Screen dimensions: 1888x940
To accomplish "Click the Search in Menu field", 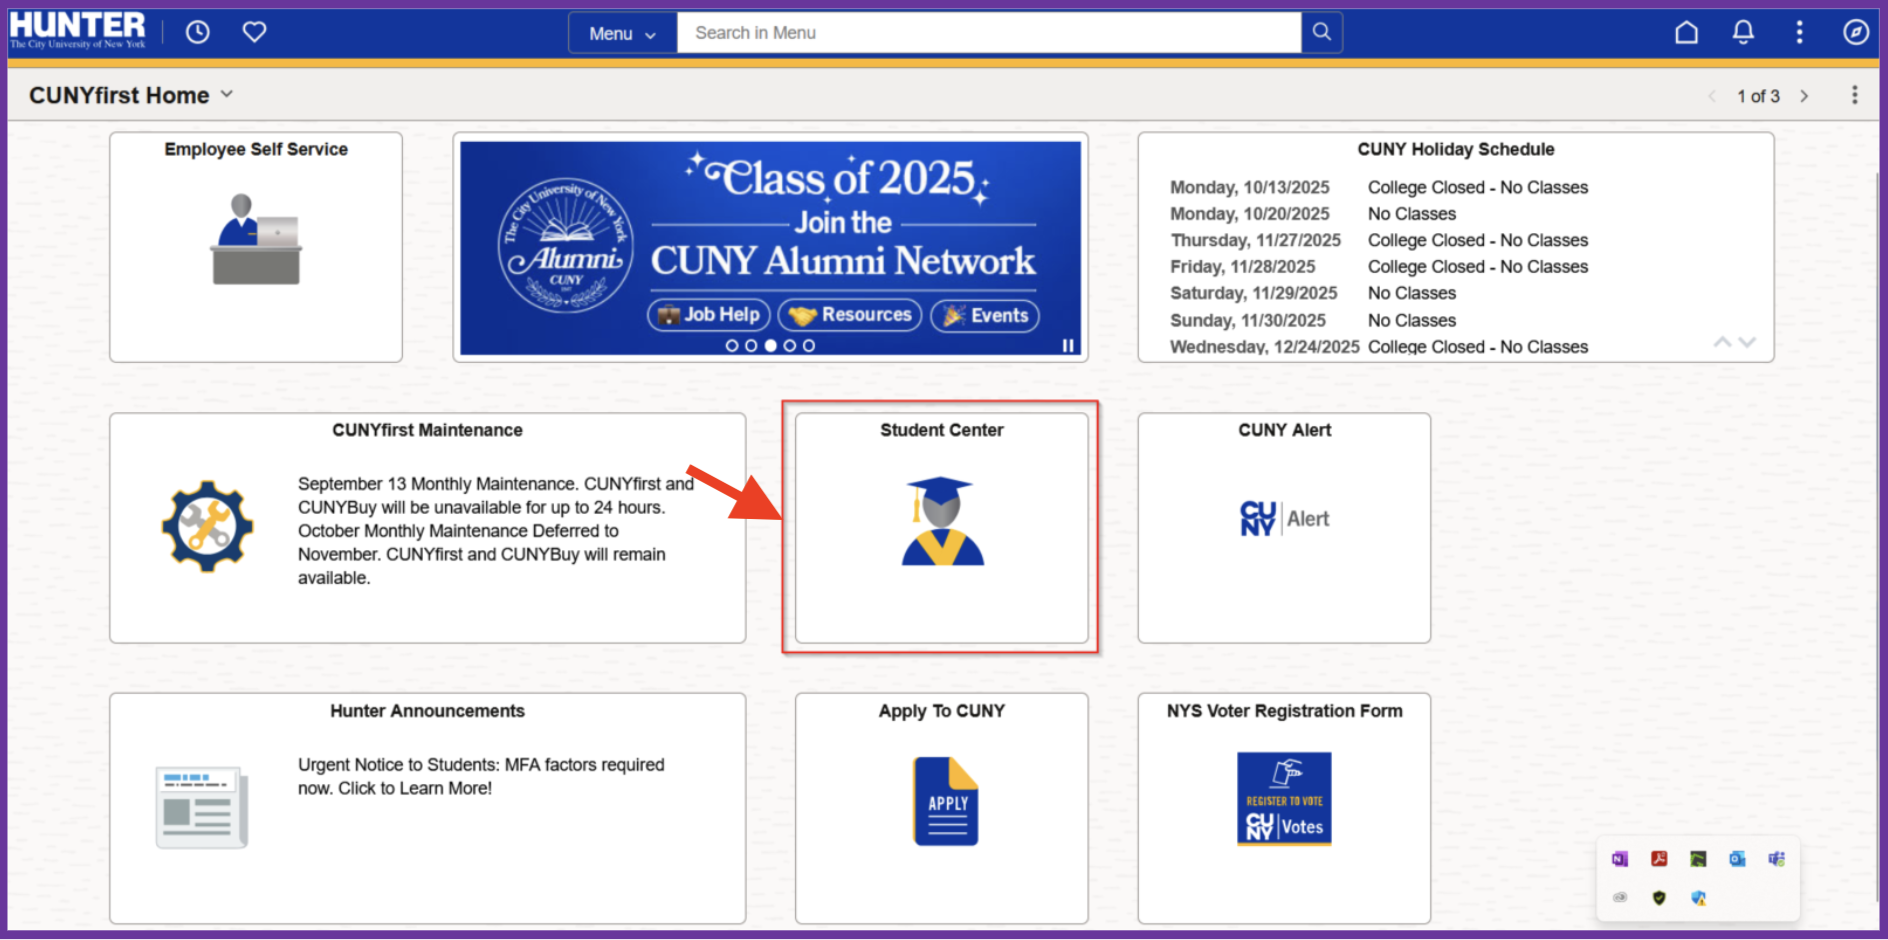I will click(x=988, y=33).
